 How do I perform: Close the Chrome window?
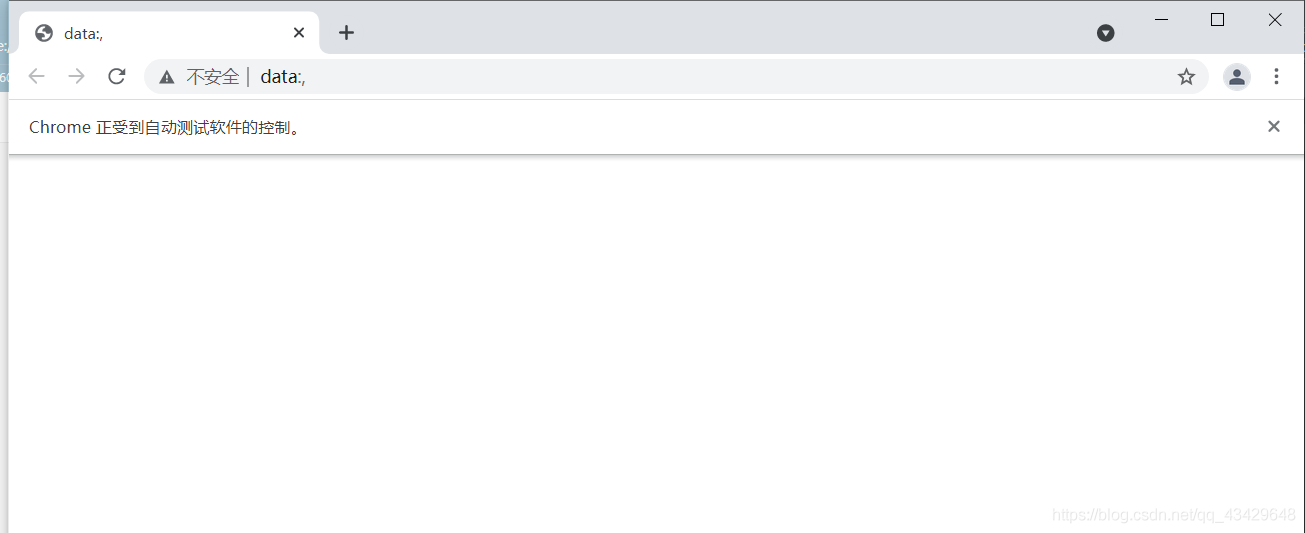point(1275,19)
